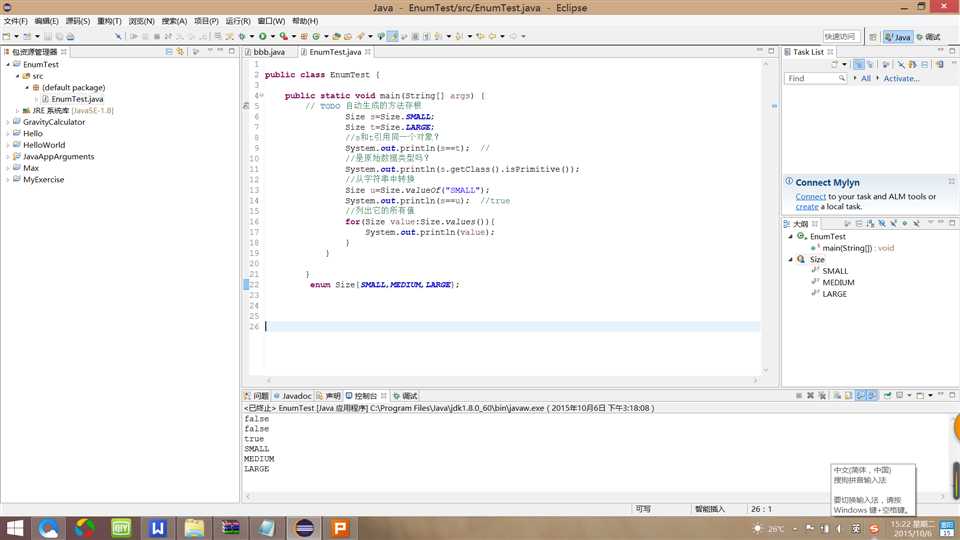Switch to 调试 debug perspective button
The image size is (960, 540).
[x=929, y=37]
